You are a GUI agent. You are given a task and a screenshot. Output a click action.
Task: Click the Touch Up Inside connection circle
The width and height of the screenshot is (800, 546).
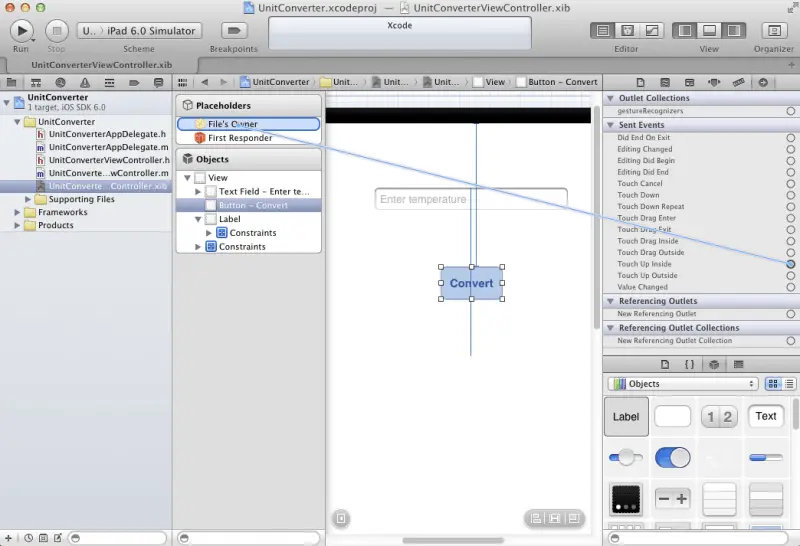[x=790, y=264]
